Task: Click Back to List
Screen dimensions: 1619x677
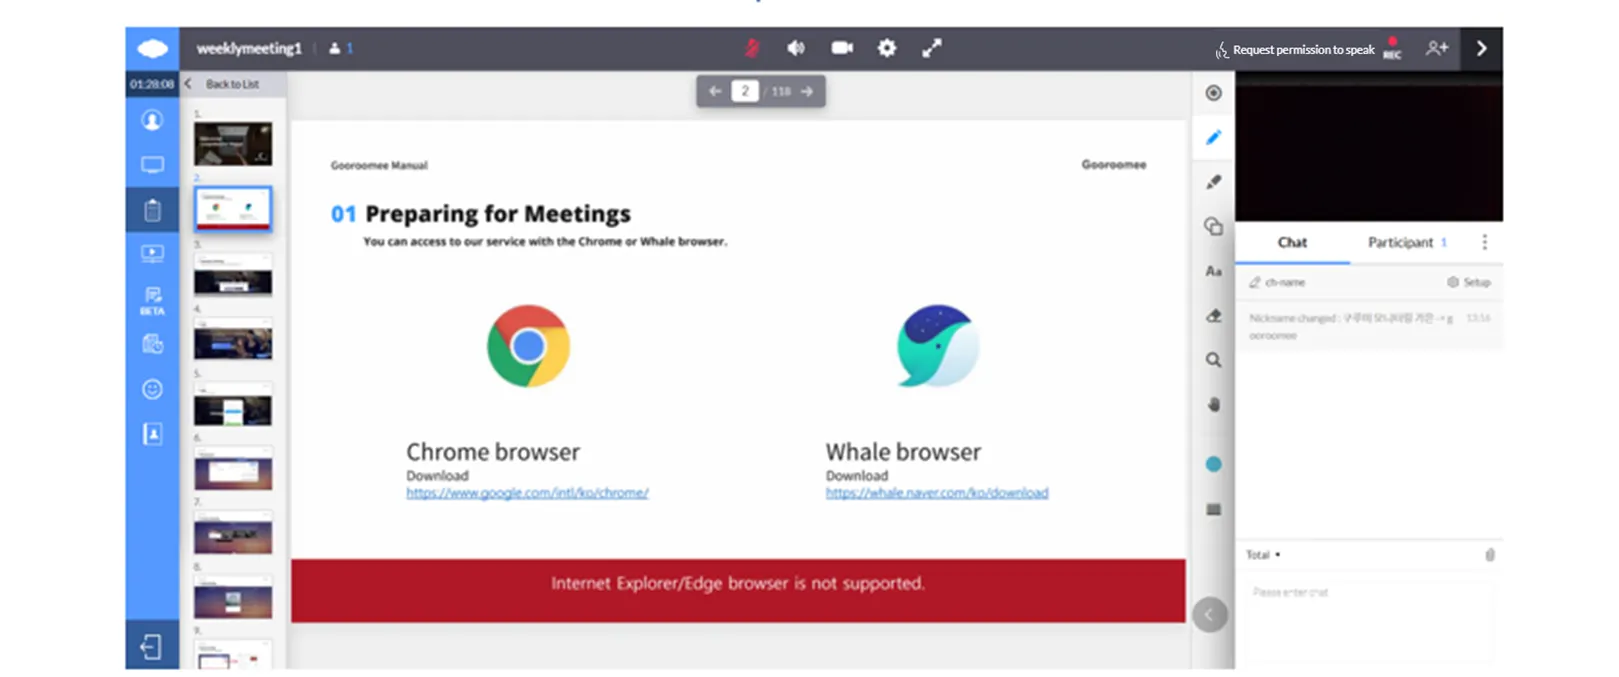Action: coord(232,84)
